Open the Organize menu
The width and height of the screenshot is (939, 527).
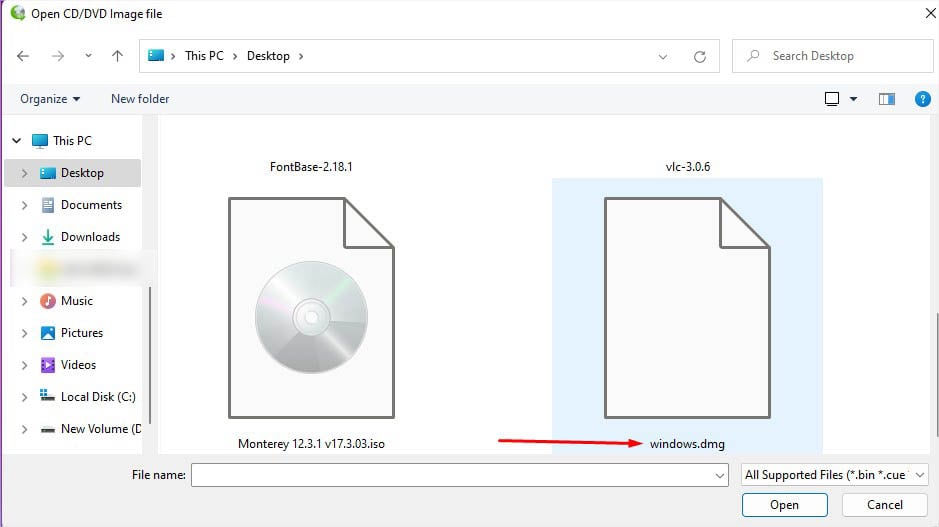(x=50, y=99)
